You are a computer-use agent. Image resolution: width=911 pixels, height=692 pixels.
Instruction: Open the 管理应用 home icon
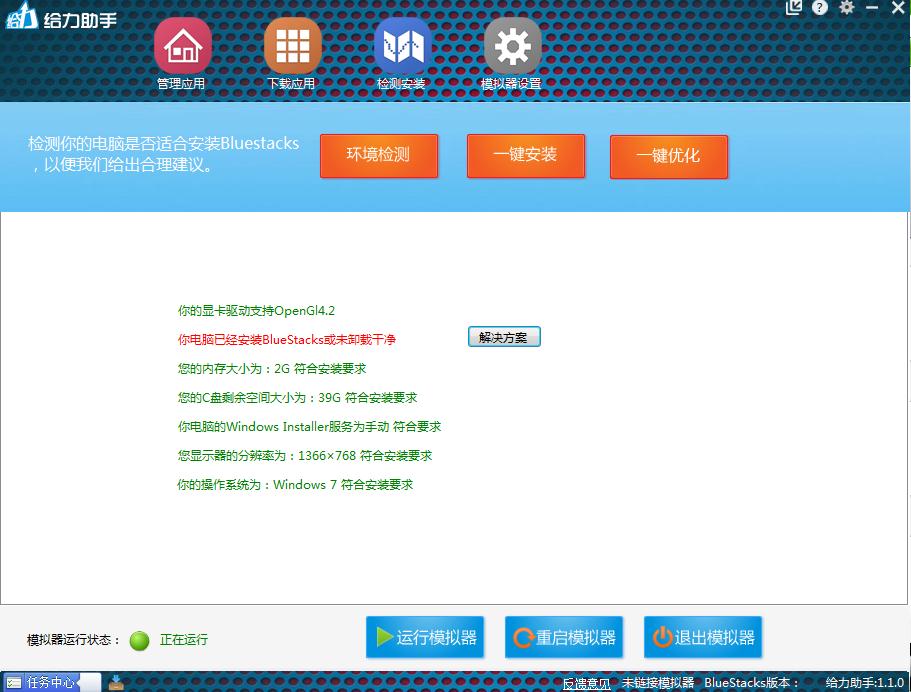click(182, 46)
